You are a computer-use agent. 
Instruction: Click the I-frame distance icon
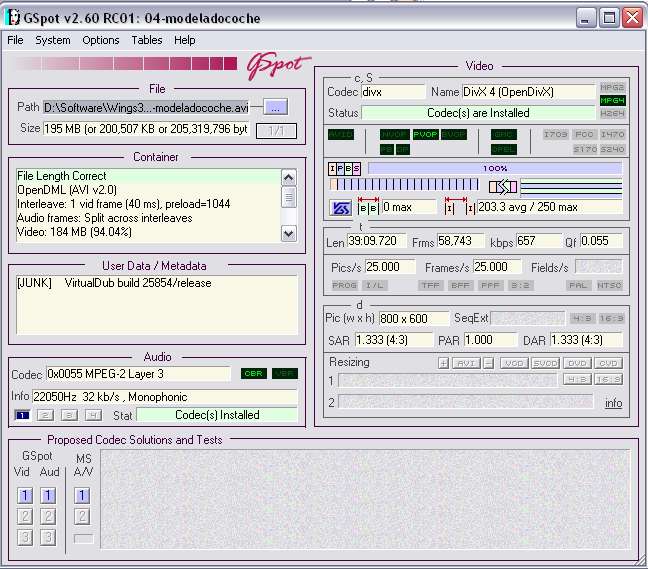pyautogui.click(x=459, y=206)
